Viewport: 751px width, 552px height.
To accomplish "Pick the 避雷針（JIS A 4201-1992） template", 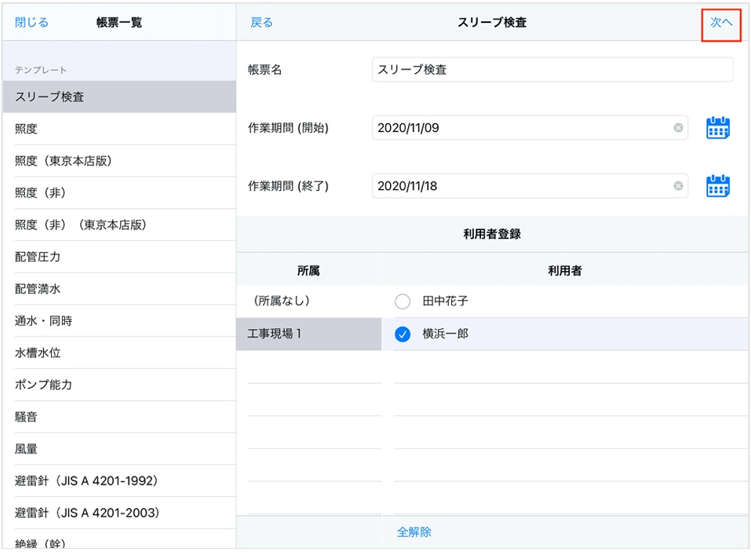I will pyautogui.click(x=118, y=481).
